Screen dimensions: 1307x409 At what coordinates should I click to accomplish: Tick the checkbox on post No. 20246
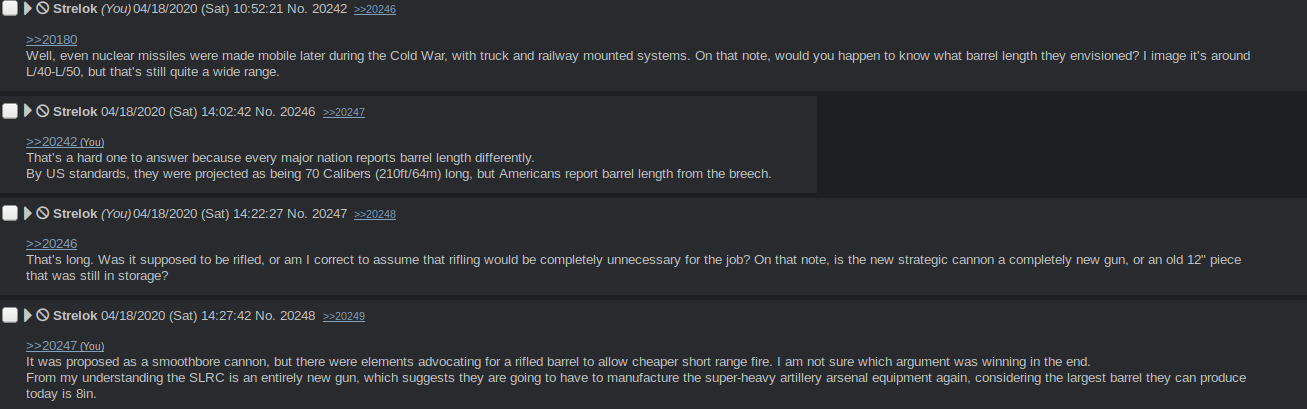(10, 110)
